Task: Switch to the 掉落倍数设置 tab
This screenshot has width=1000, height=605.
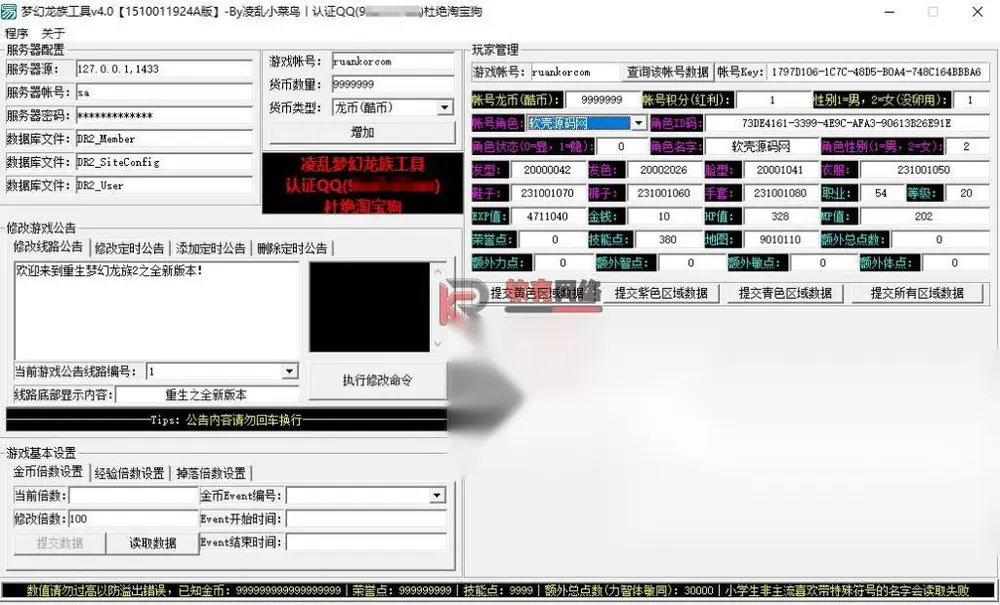Action: point(211,473)
